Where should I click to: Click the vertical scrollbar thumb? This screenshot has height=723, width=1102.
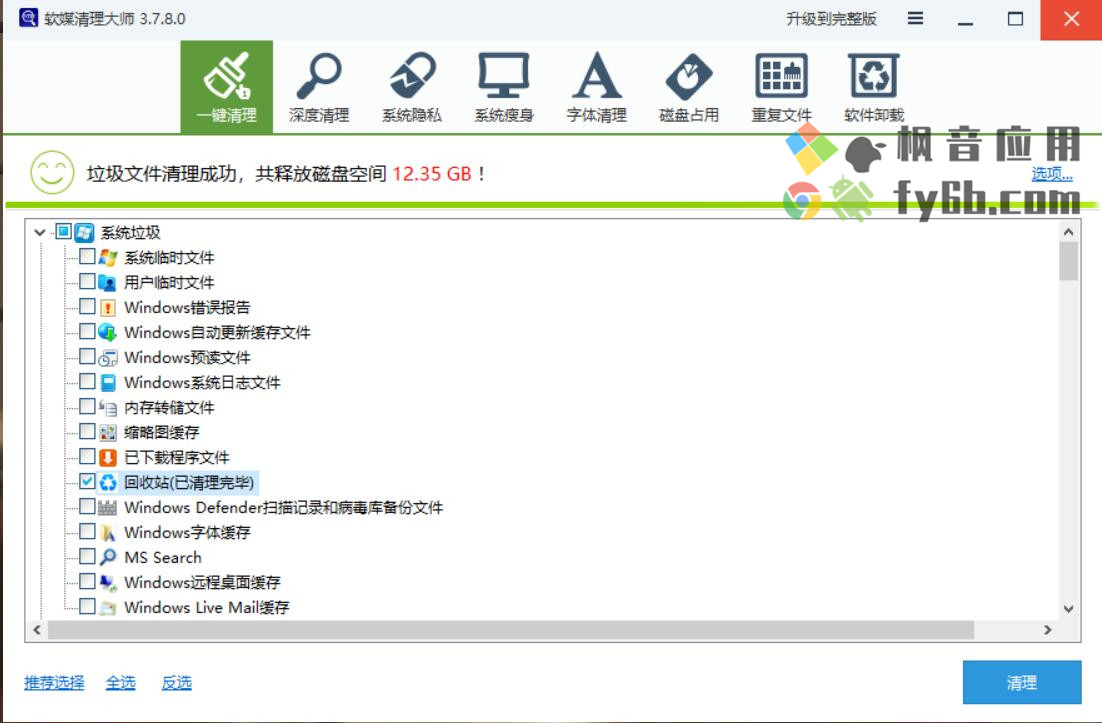coord(1068,261)
